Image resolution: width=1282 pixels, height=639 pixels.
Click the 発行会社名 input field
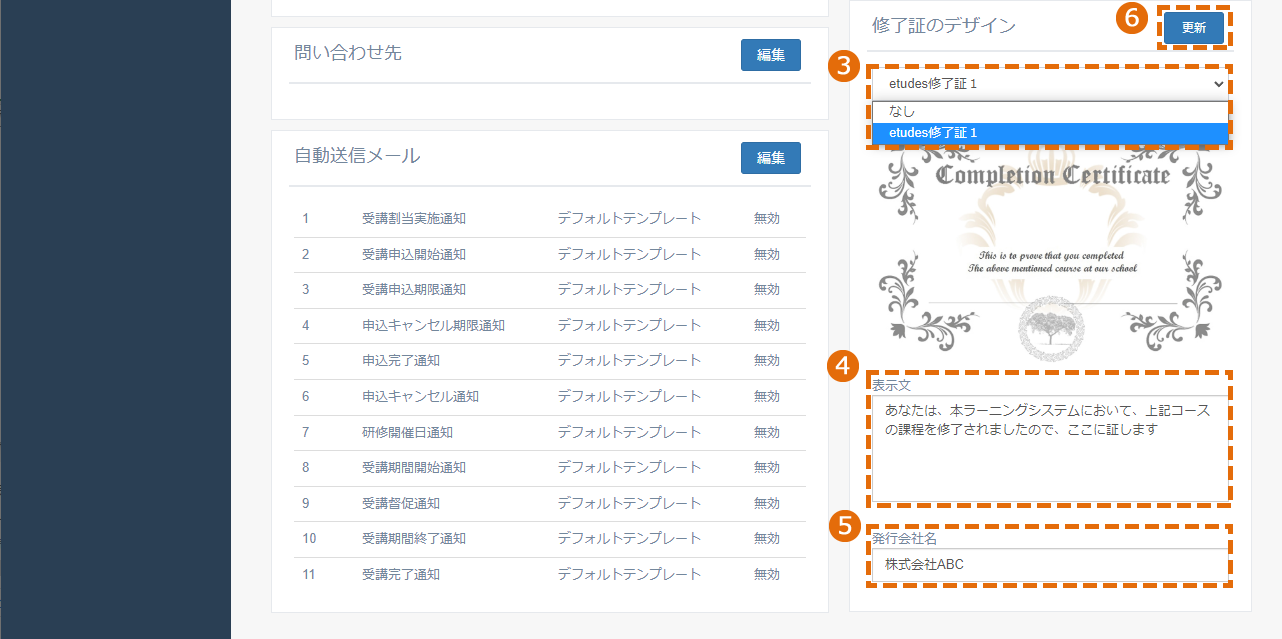click(1049, 565)
